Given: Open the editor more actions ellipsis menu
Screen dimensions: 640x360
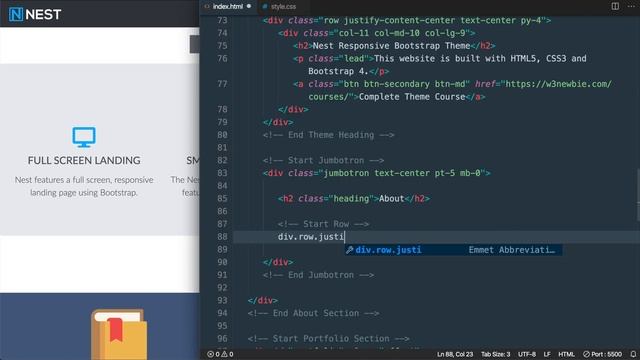Looking at the screenshot, I should pyautogui.click(x=631, y=6).
